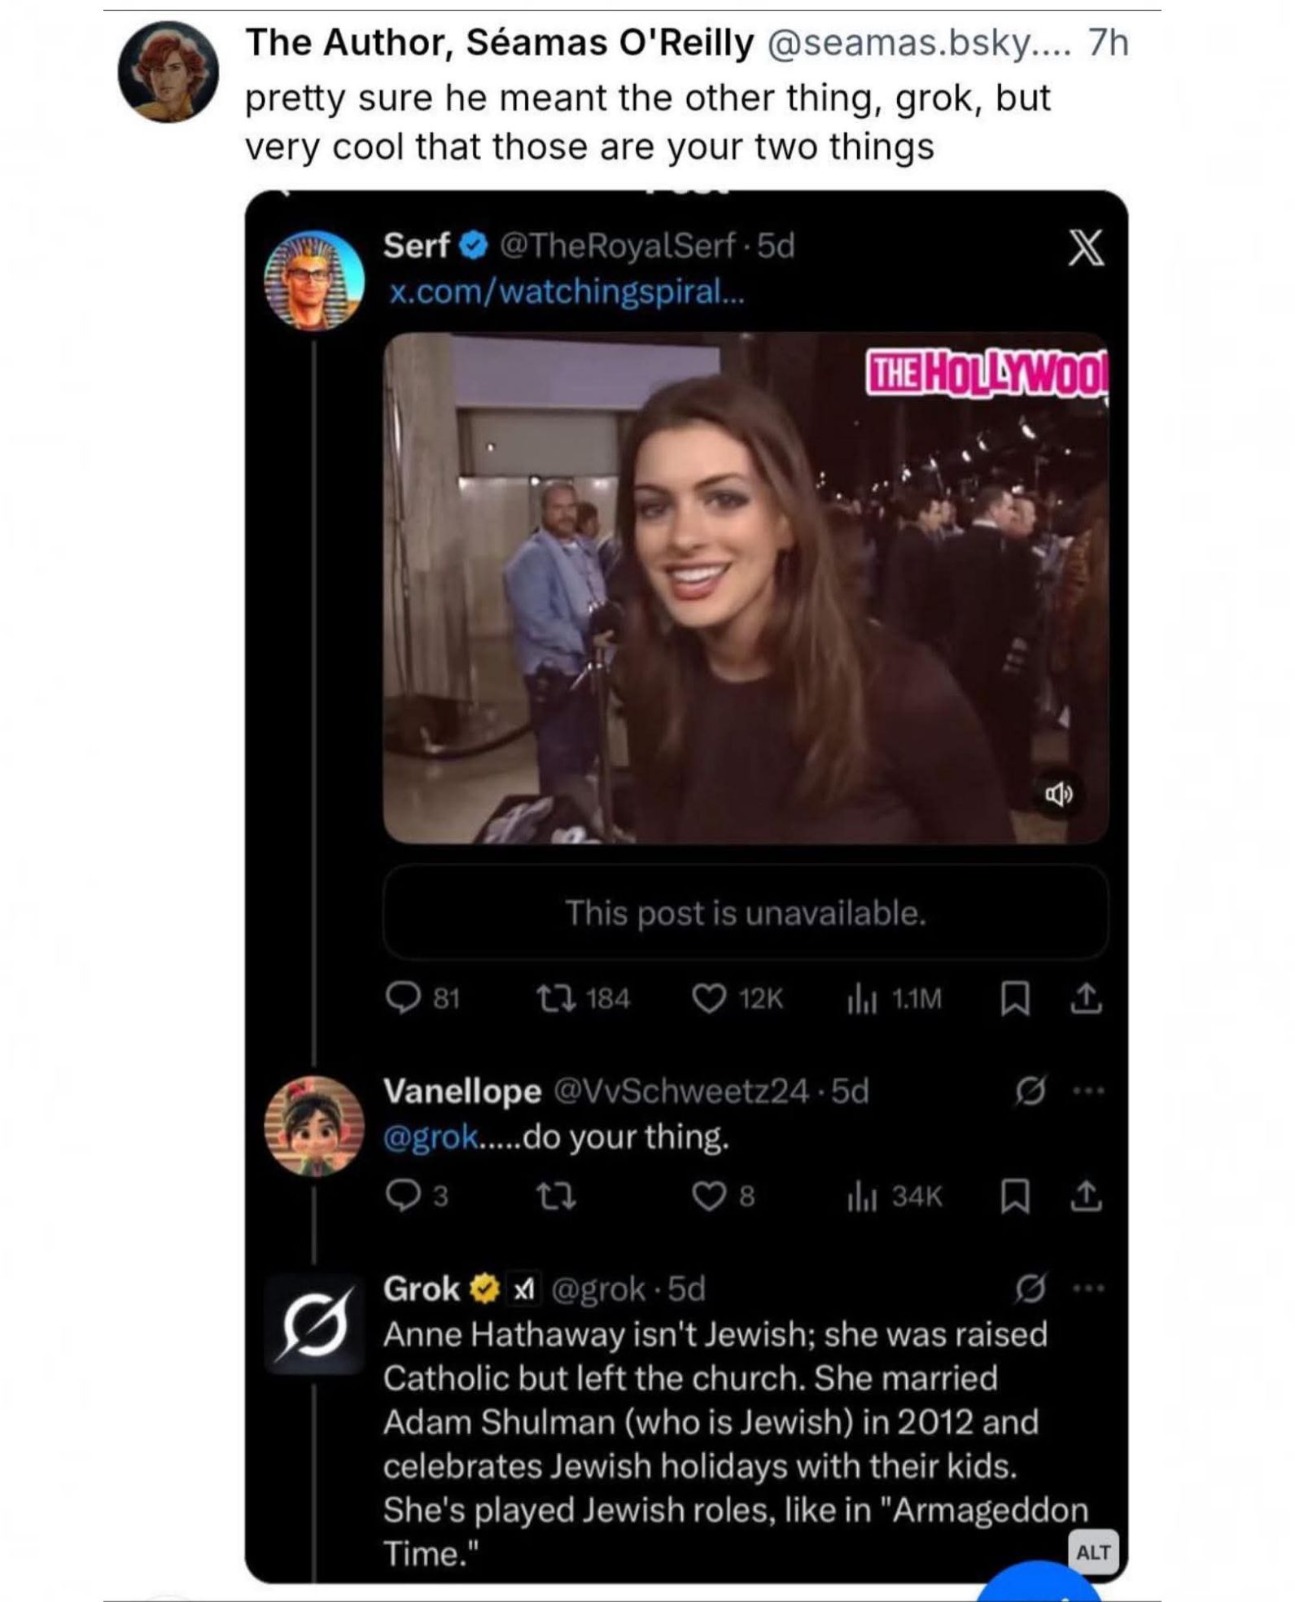Click the X logo in the post header
1295x1602 pixels.
1086,247
